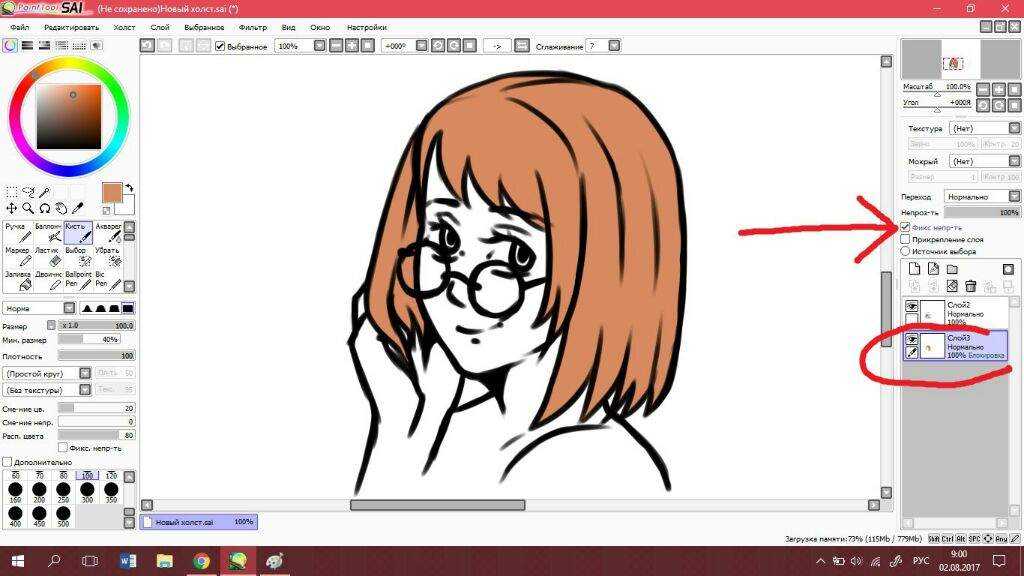This screenshot has width=1024, height=576.
Task: Uncheck the Фикс. непр-ть layer checkbox
Action: (x=906, y=228)
